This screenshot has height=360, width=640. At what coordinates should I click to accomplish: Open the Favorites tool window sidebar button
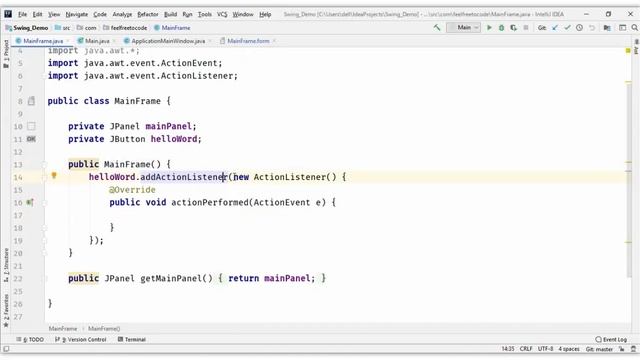click(x=6, y=310)
